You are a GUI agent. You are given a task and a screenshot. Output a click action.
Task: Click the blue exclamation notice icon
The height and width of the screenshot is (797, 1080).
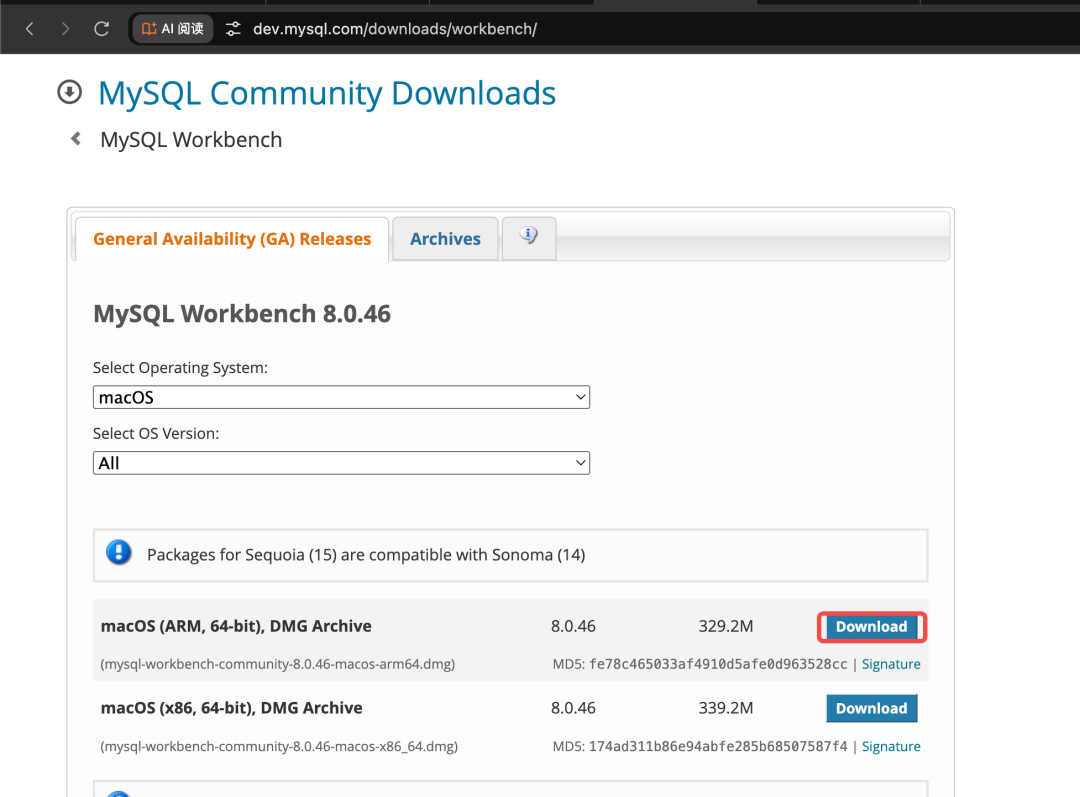tap(118, 552)
